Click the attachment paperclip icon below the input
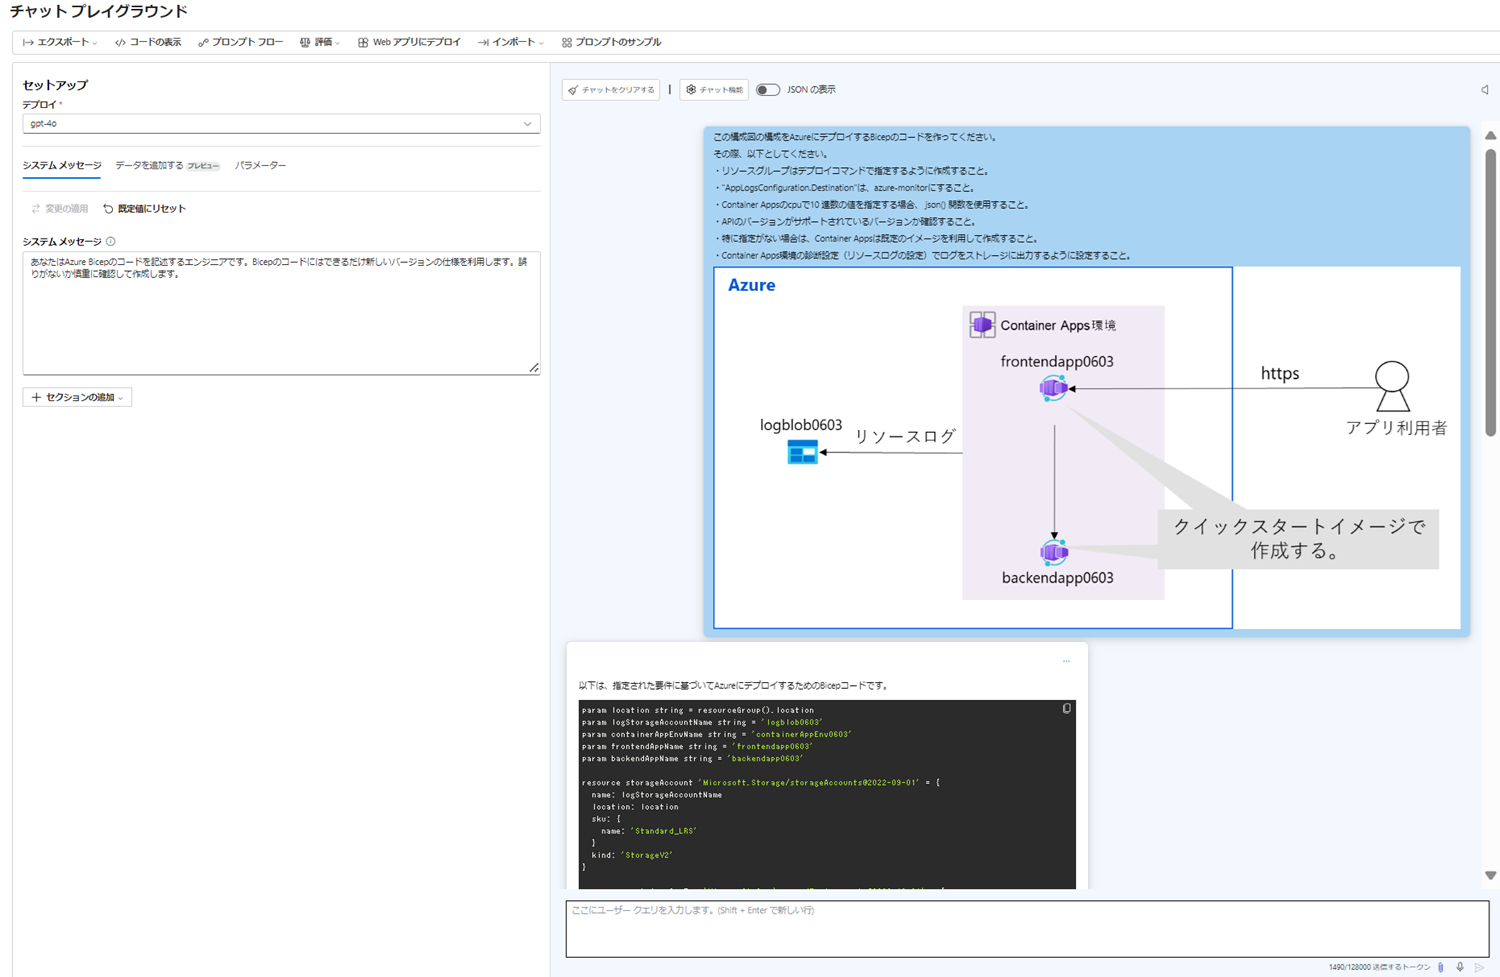1500x977 pixels. pos(1441,967)
